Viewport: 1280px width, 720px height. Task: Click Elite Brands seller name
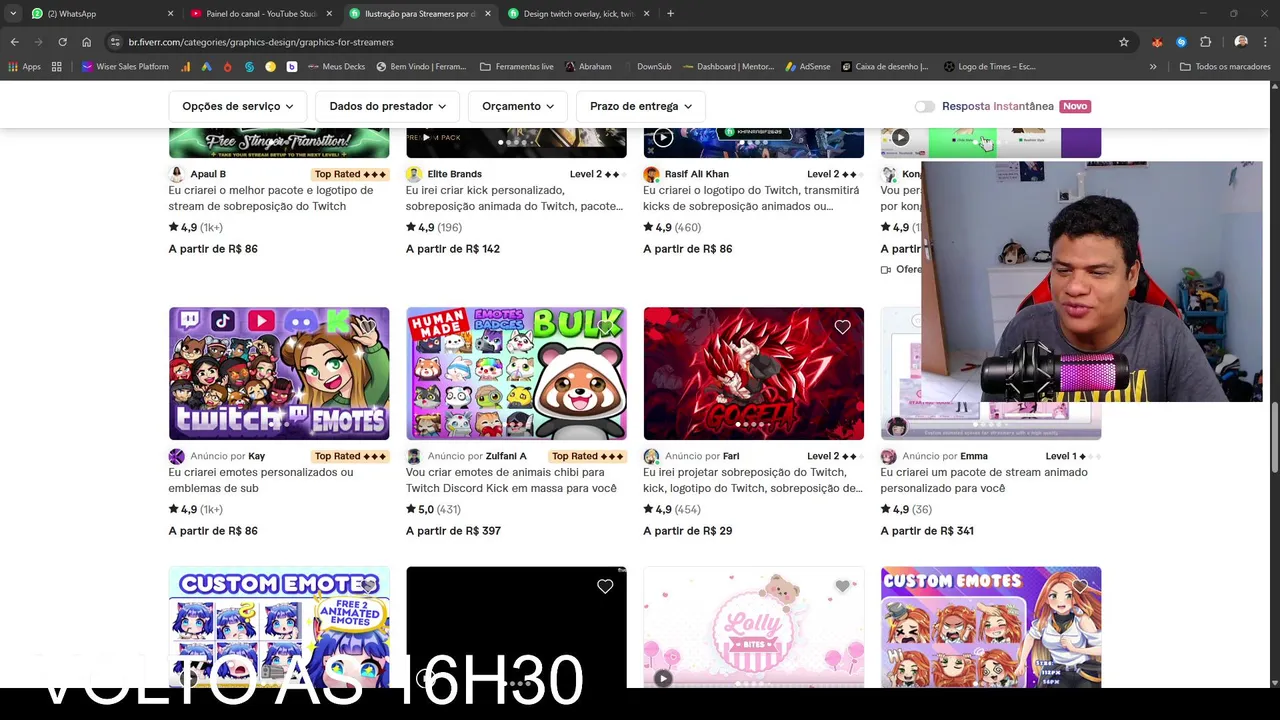point(455,174)
